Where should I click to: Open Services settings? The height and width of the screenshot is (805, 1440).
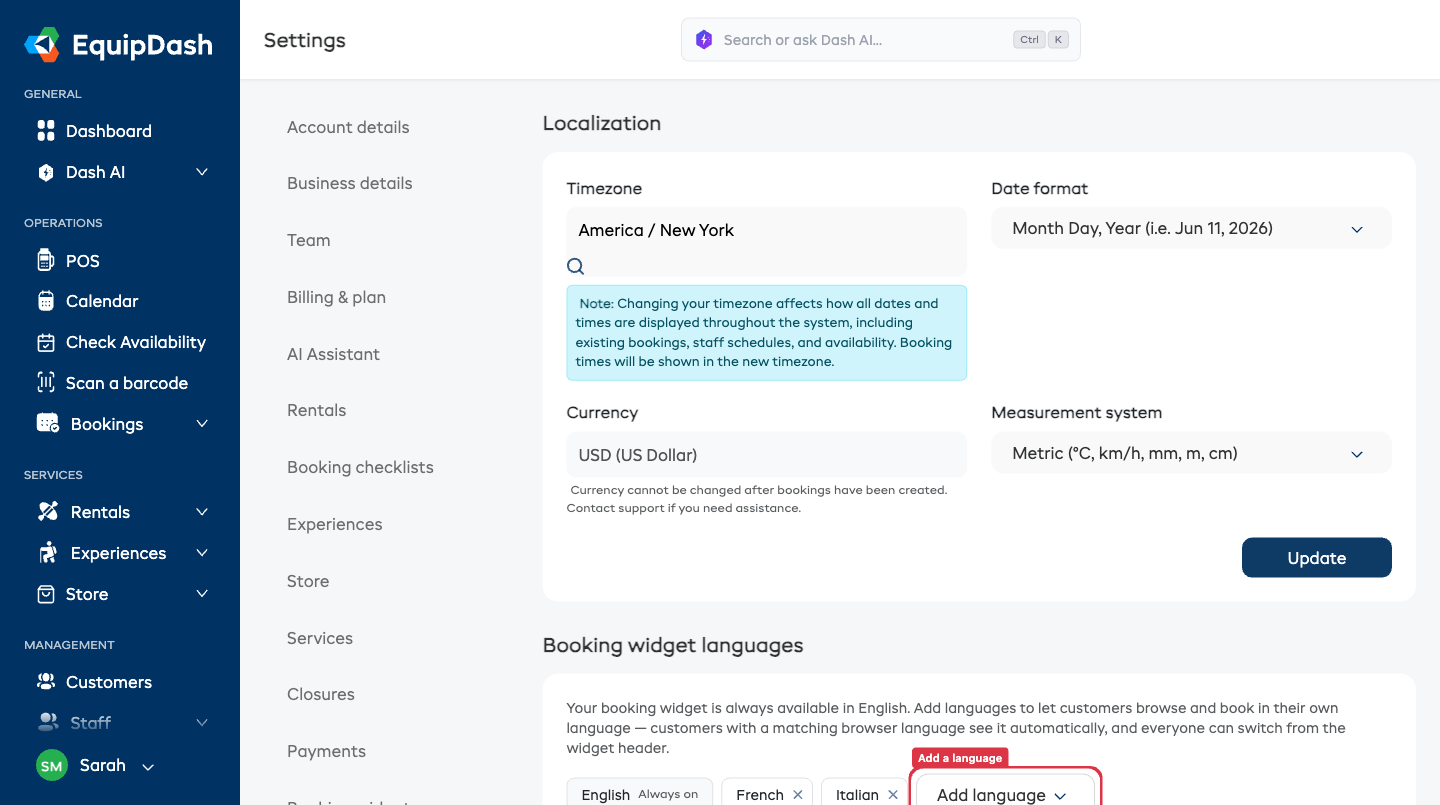tap(320, 638)
